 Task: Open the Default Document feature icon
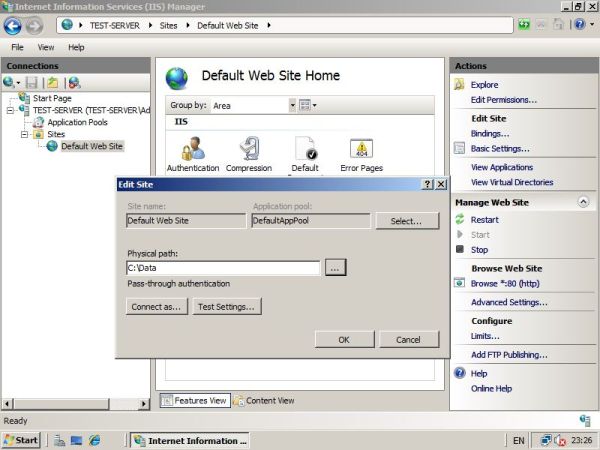[x=306, y=148]
